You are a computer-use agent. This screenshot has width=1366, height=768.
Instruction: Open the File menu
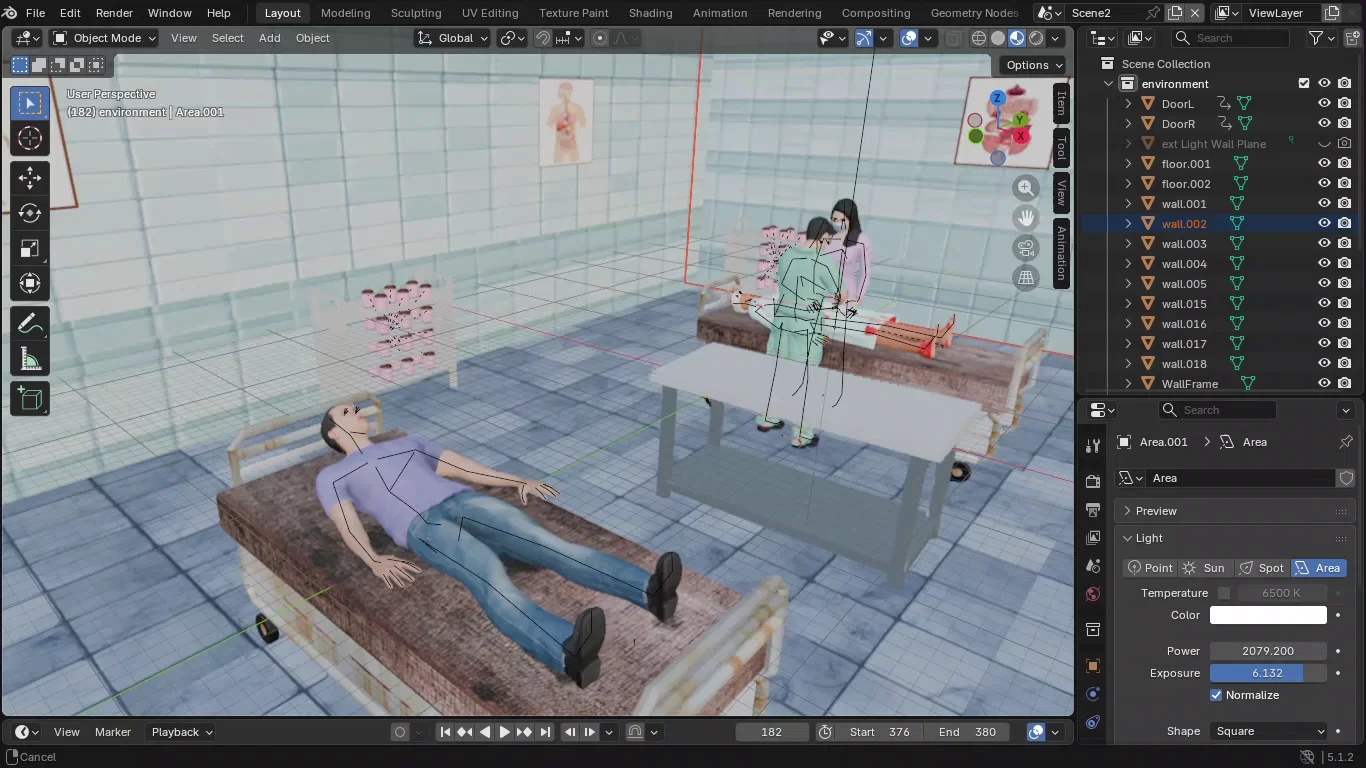point(35,13)
